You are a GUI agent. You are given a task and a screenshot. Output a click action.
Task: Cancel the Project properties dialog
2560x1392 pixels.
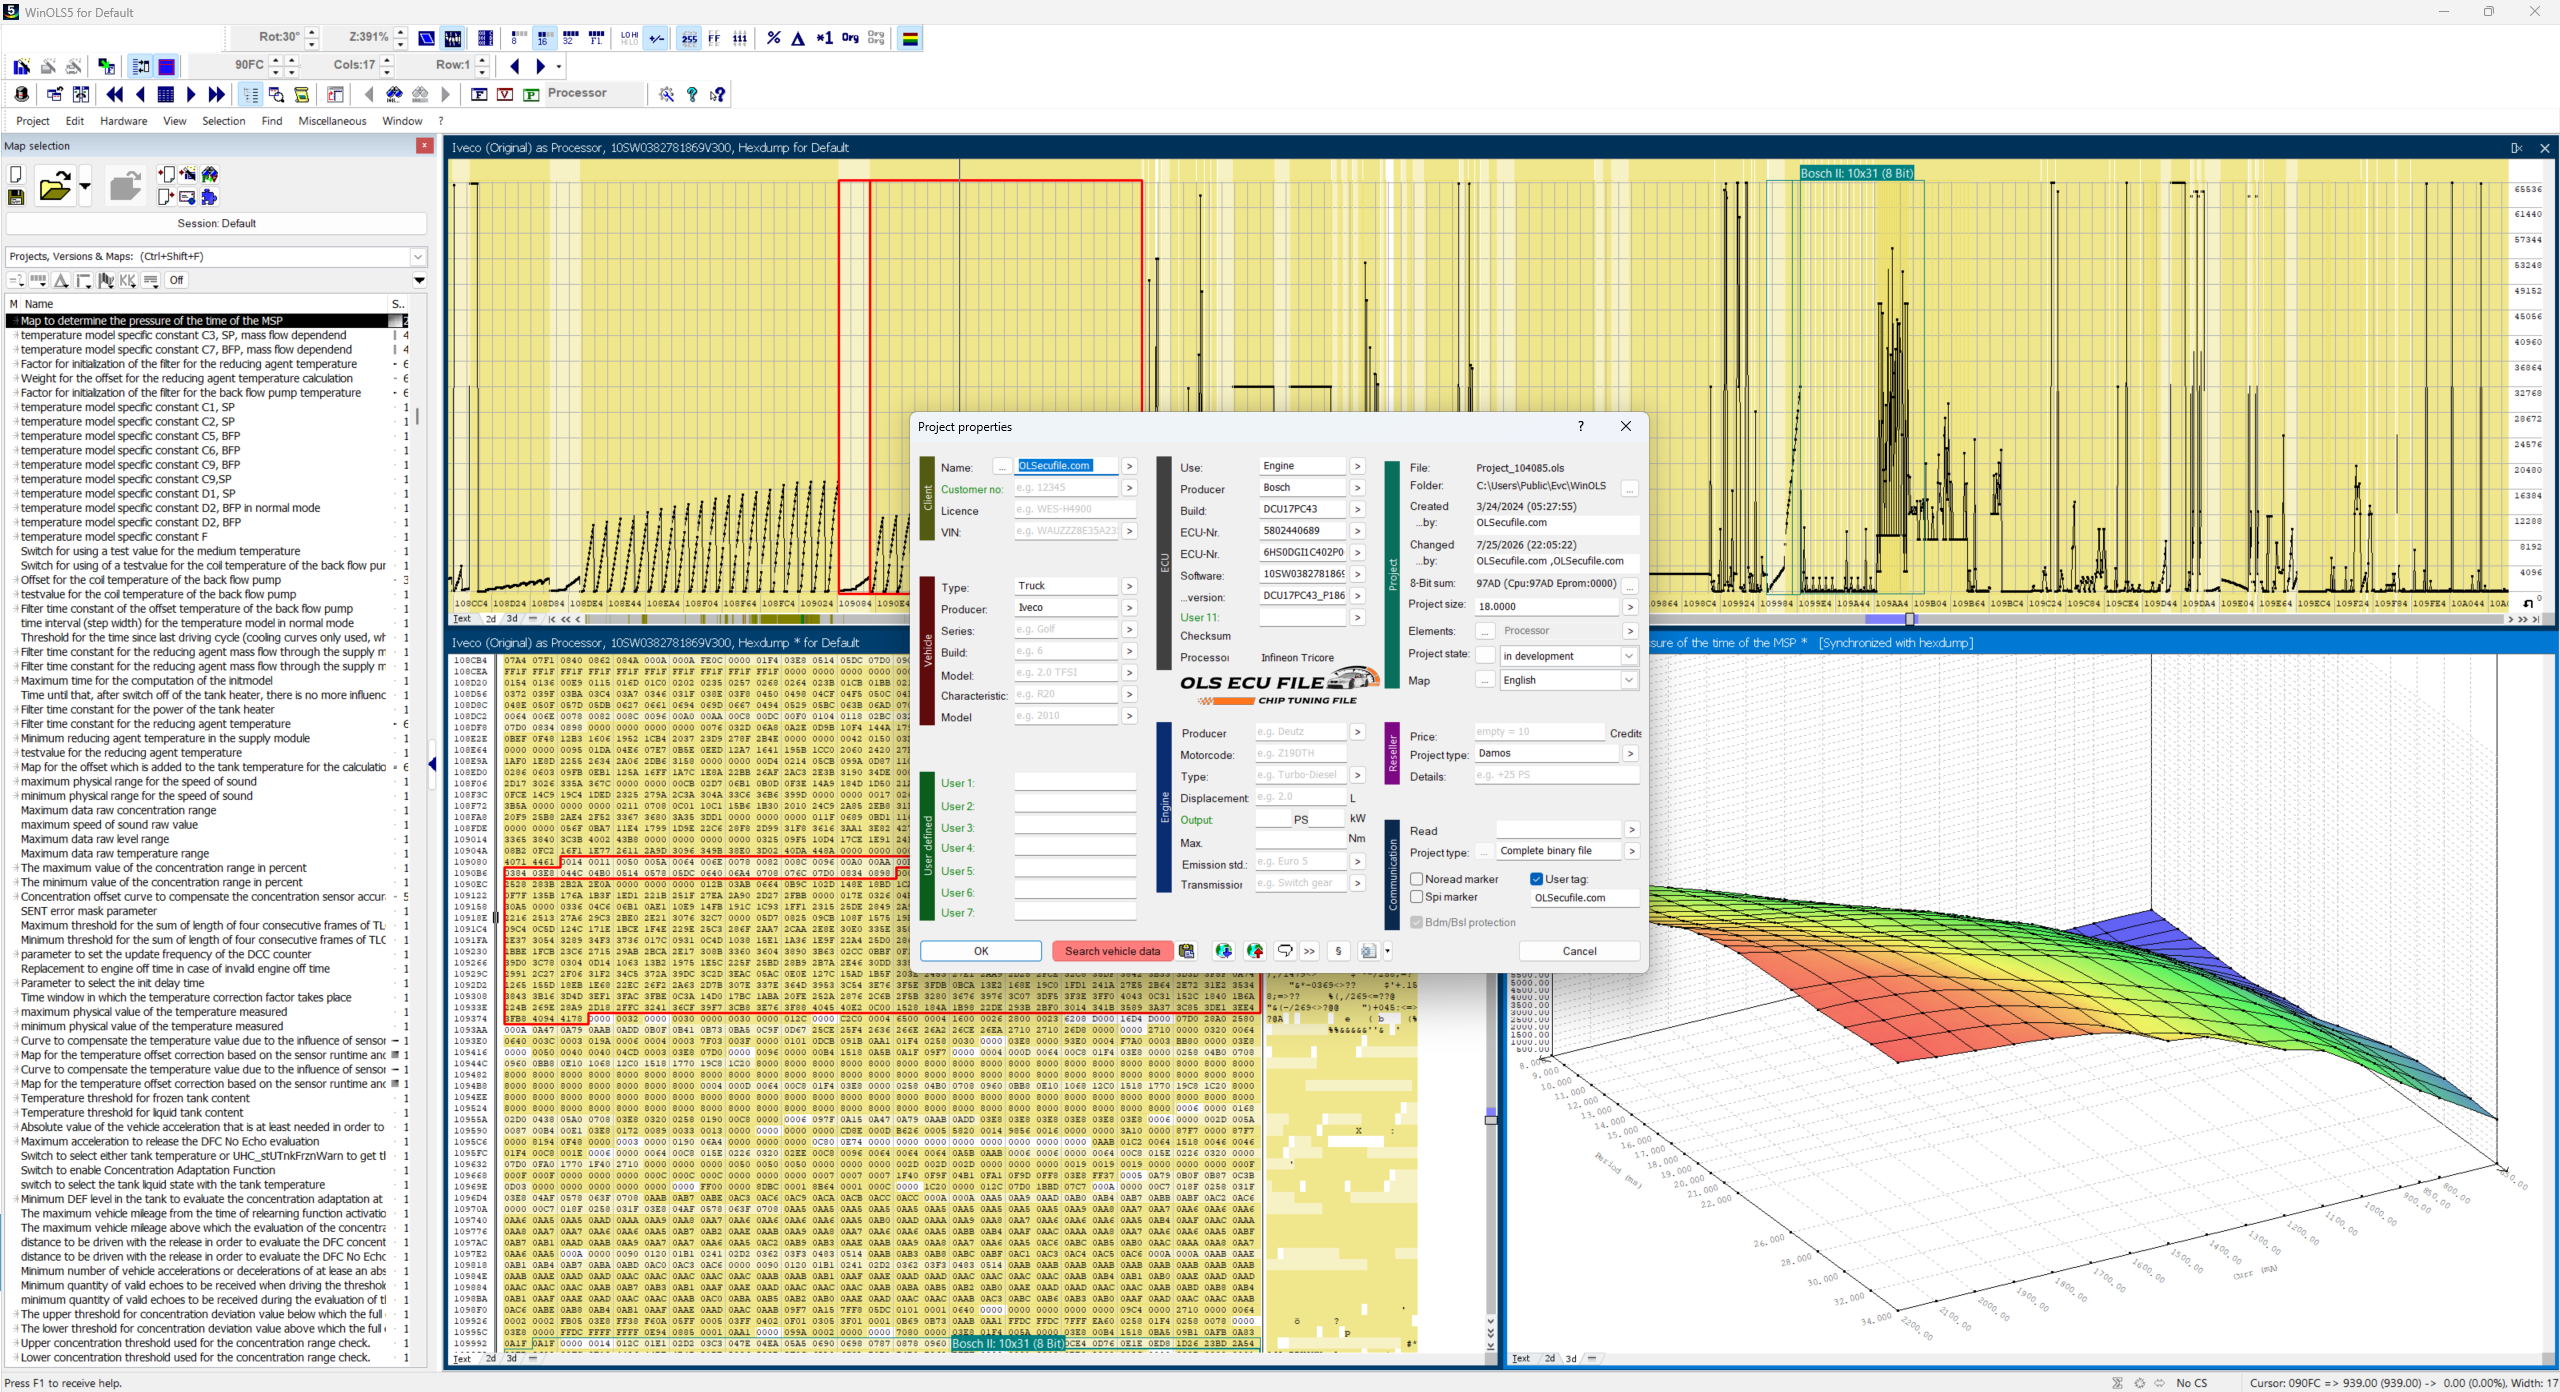coord(1579,951)
